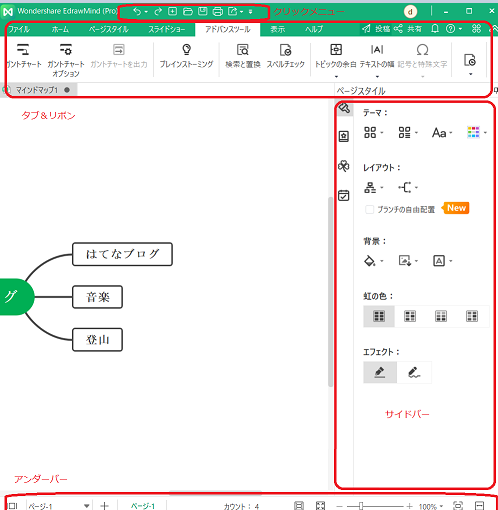Open the background image dropdown
This screenshot has height=510, width=498.
pyautogui.click(x=408, y=261)
